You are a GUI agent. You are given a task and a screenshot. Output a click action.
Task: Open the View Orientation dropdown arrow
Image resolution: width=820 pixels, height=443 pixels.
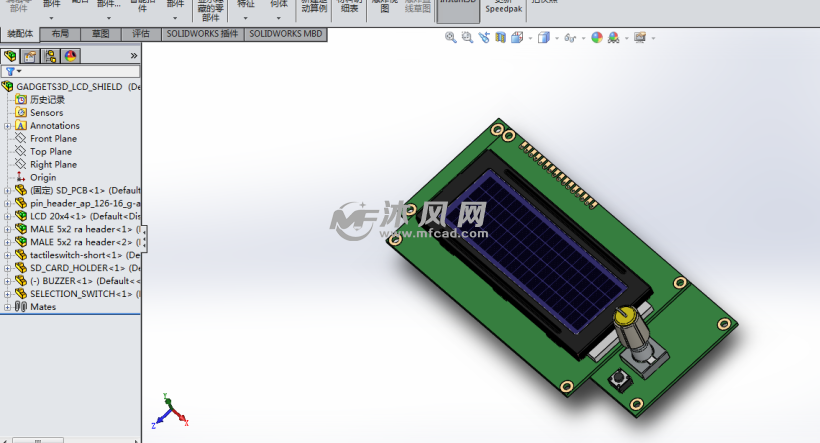pyautogui.click(x=530, y=38)
